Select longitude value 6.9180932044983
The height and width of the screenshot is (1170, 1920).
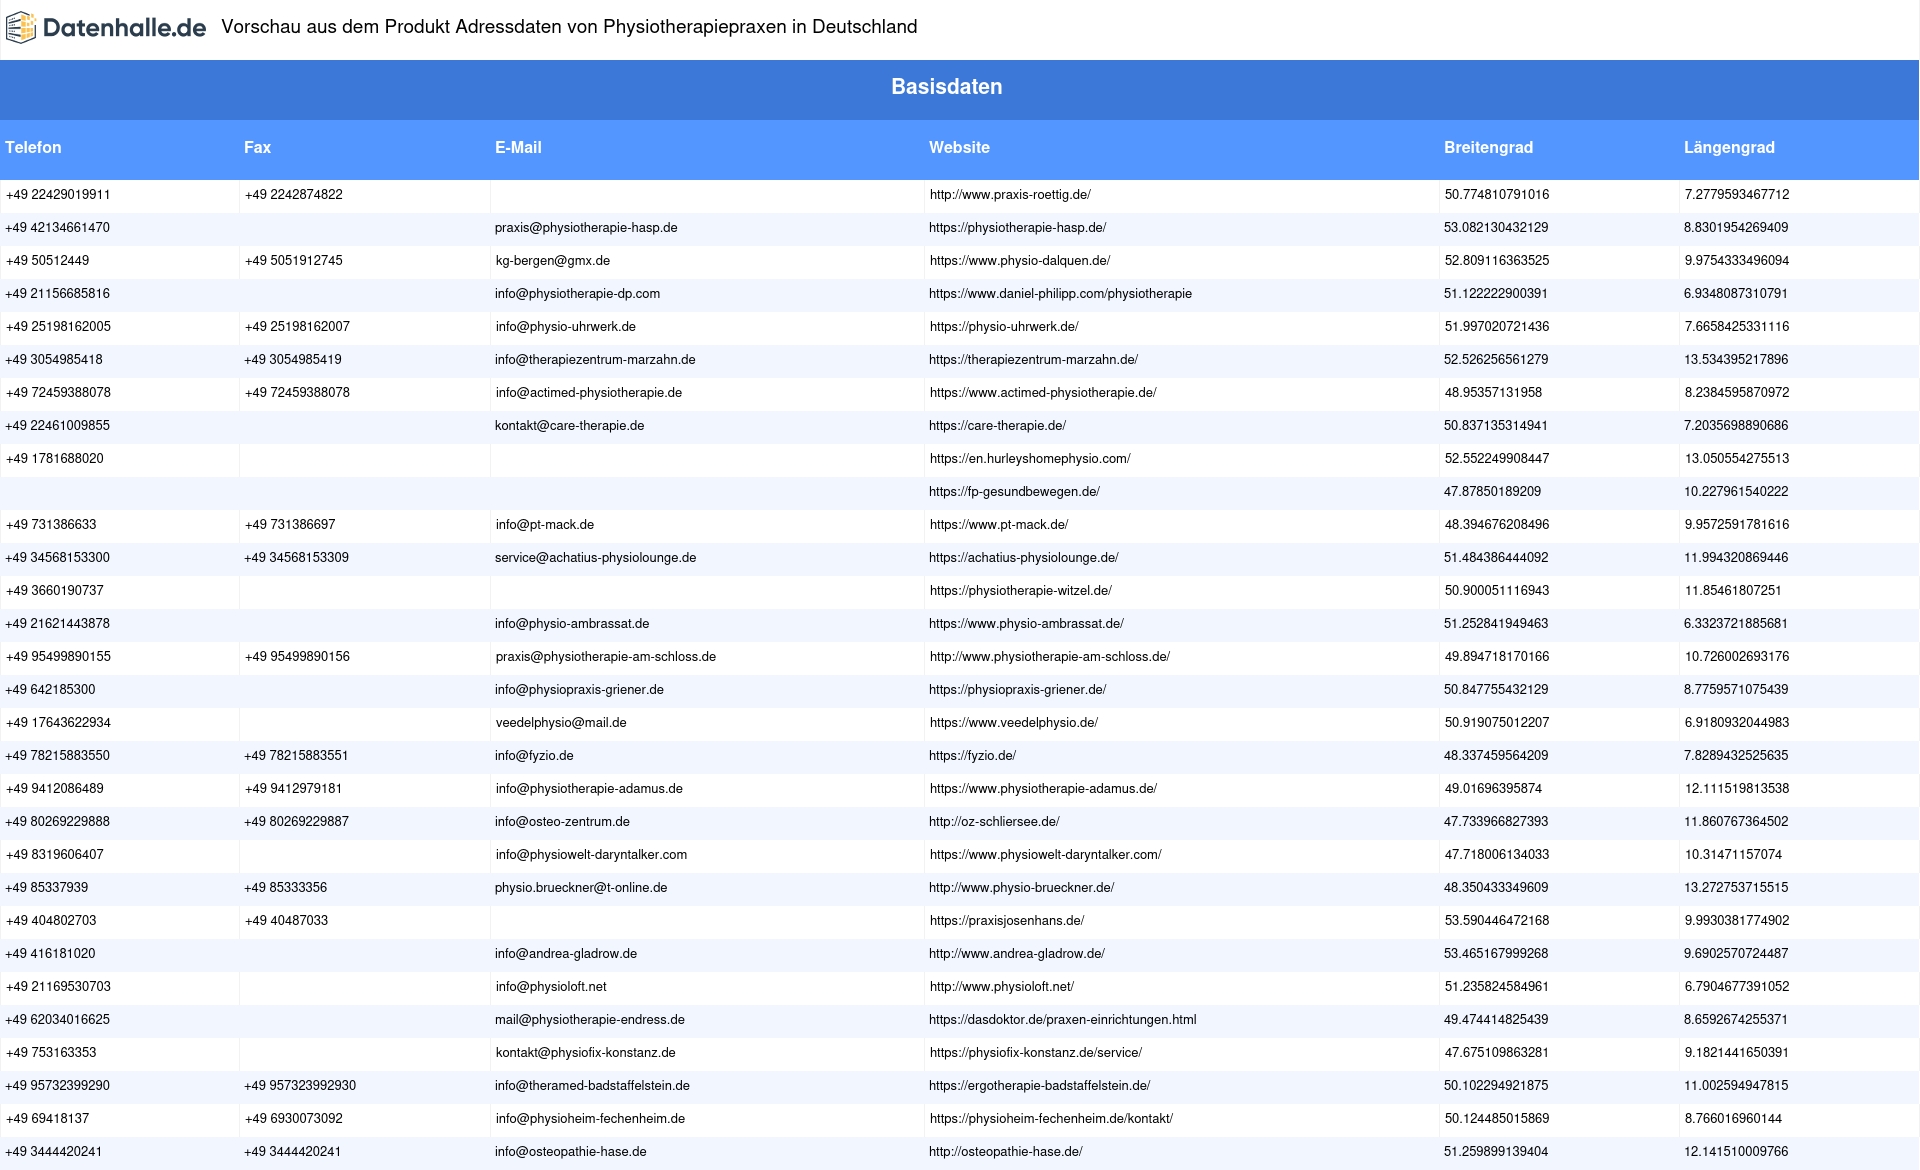tap(1737, 723)
